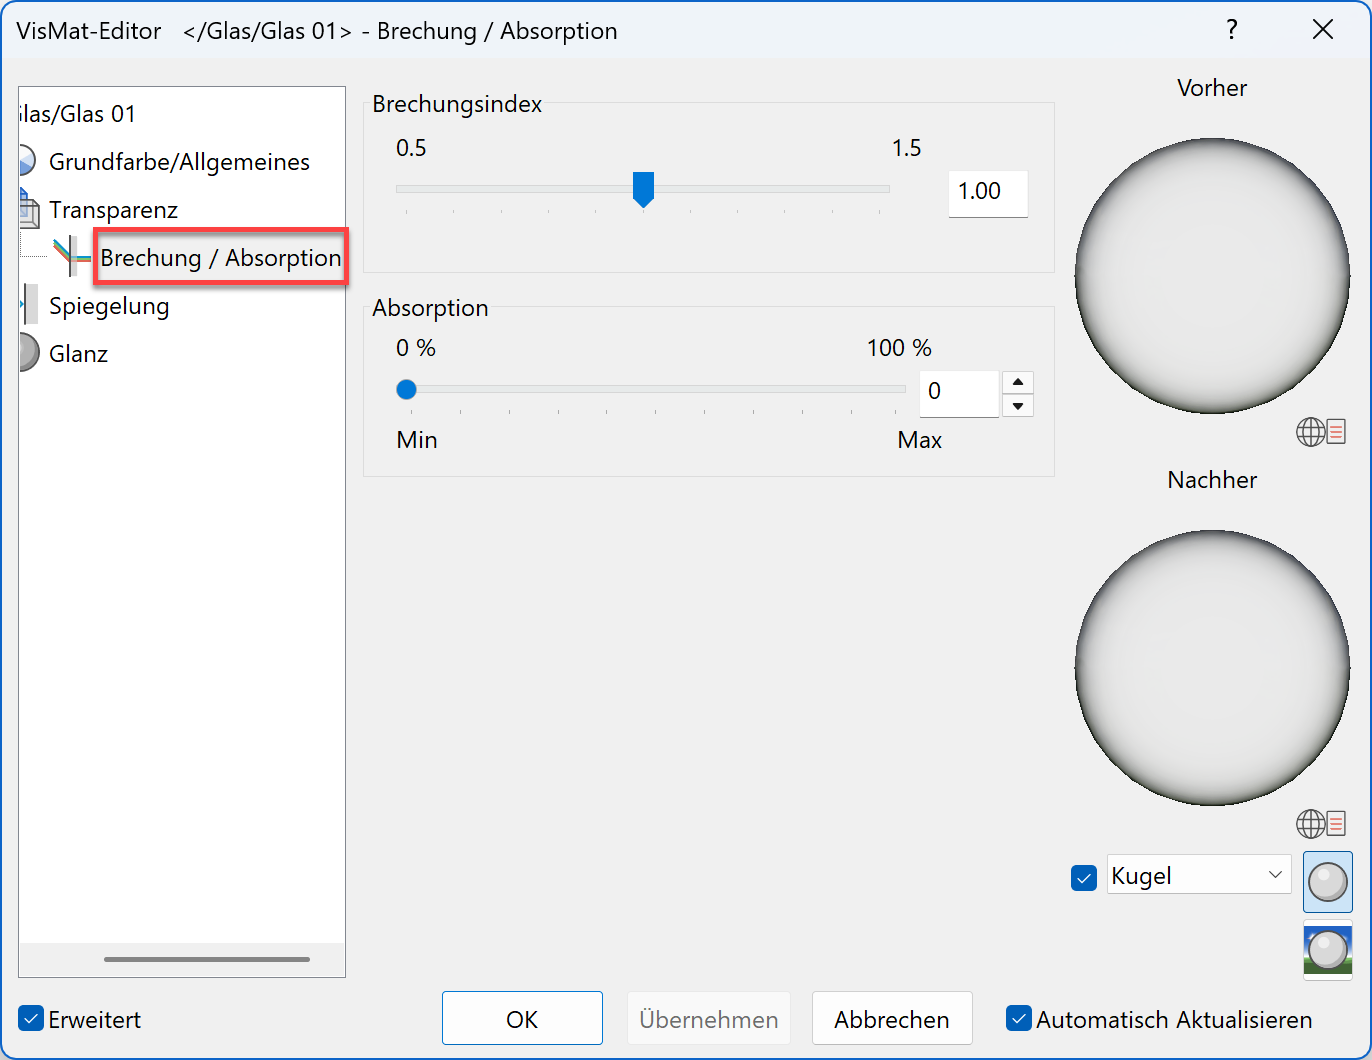The image size is (1372, 1060).
Task: Toggle the Erweitert checkbox
Action: (x=32, y=1019)
